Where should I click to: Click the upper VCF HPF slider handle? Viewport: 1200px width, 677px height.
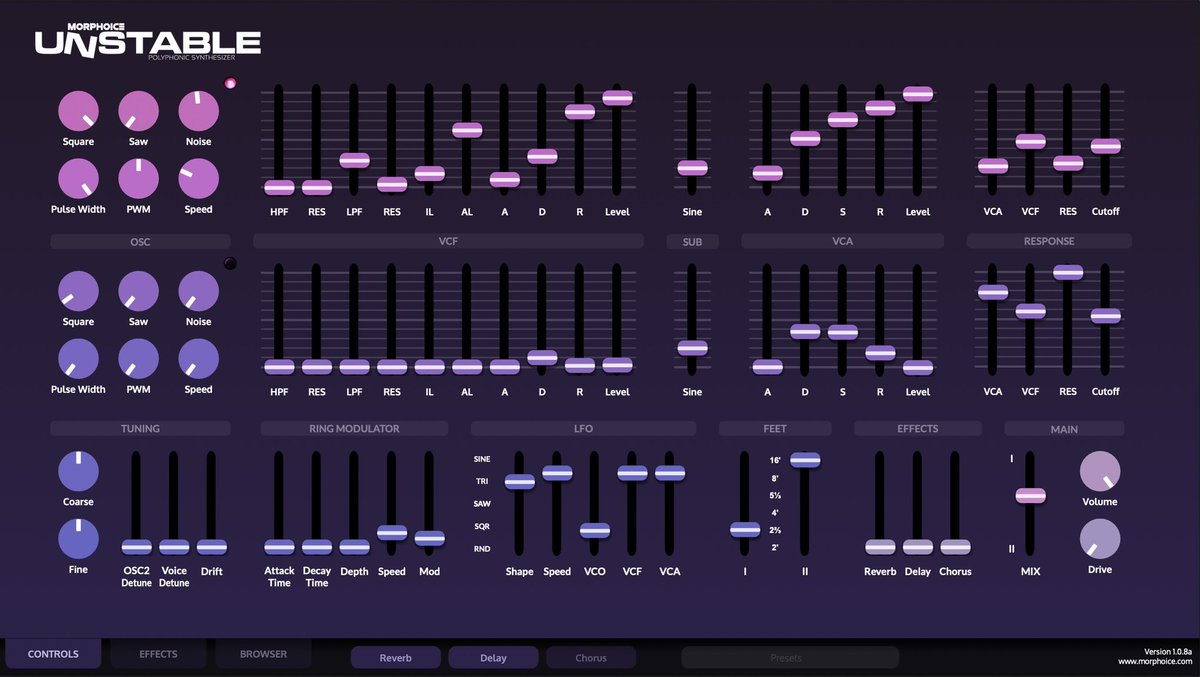[279, 187]
